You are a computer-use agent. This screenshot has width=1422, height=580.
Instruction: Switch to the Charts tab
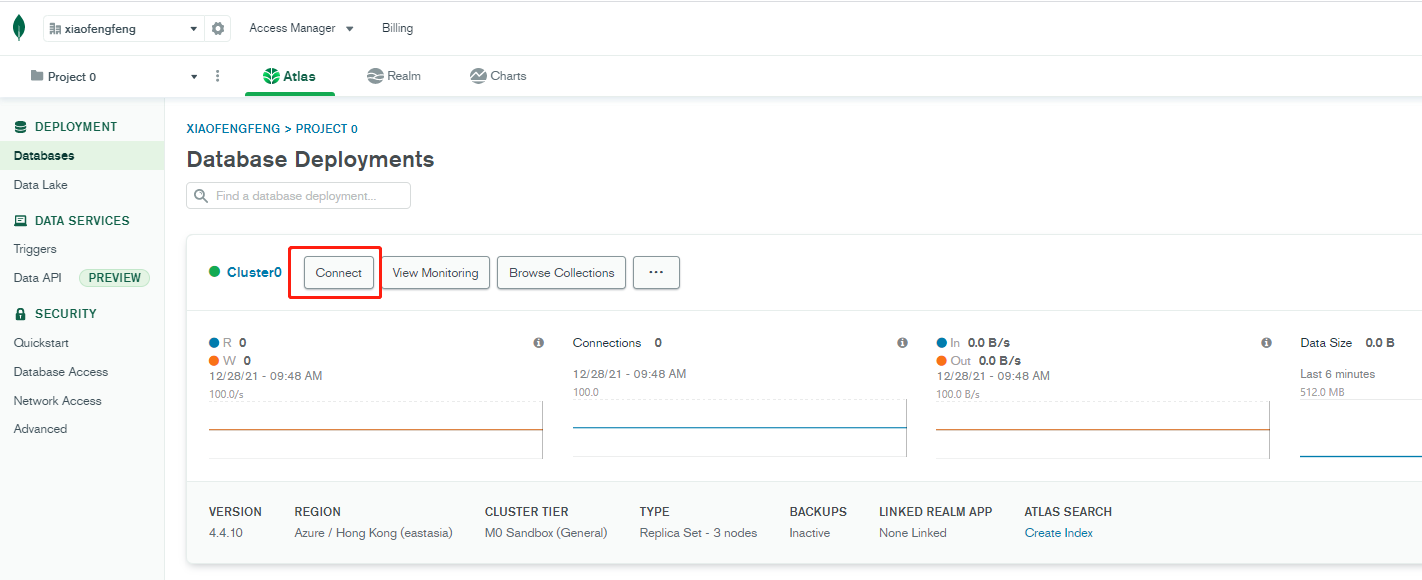tap(498, 76)
